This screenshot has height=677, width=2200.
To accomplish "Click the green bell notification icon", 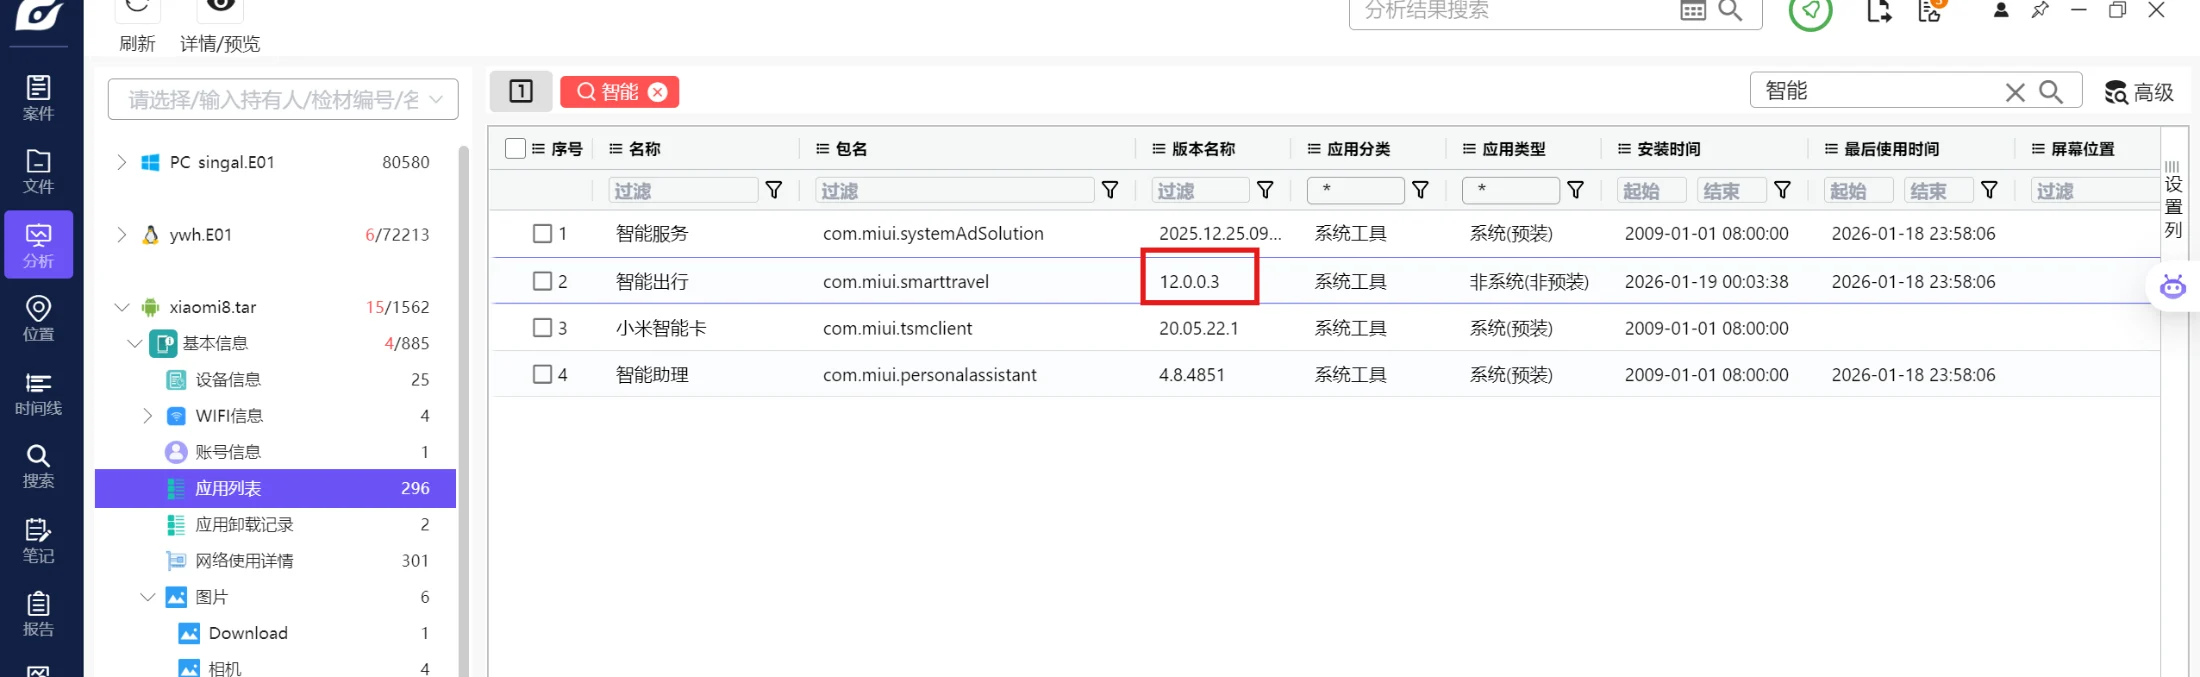I will pyautogui.click(x=1810, y=12).
